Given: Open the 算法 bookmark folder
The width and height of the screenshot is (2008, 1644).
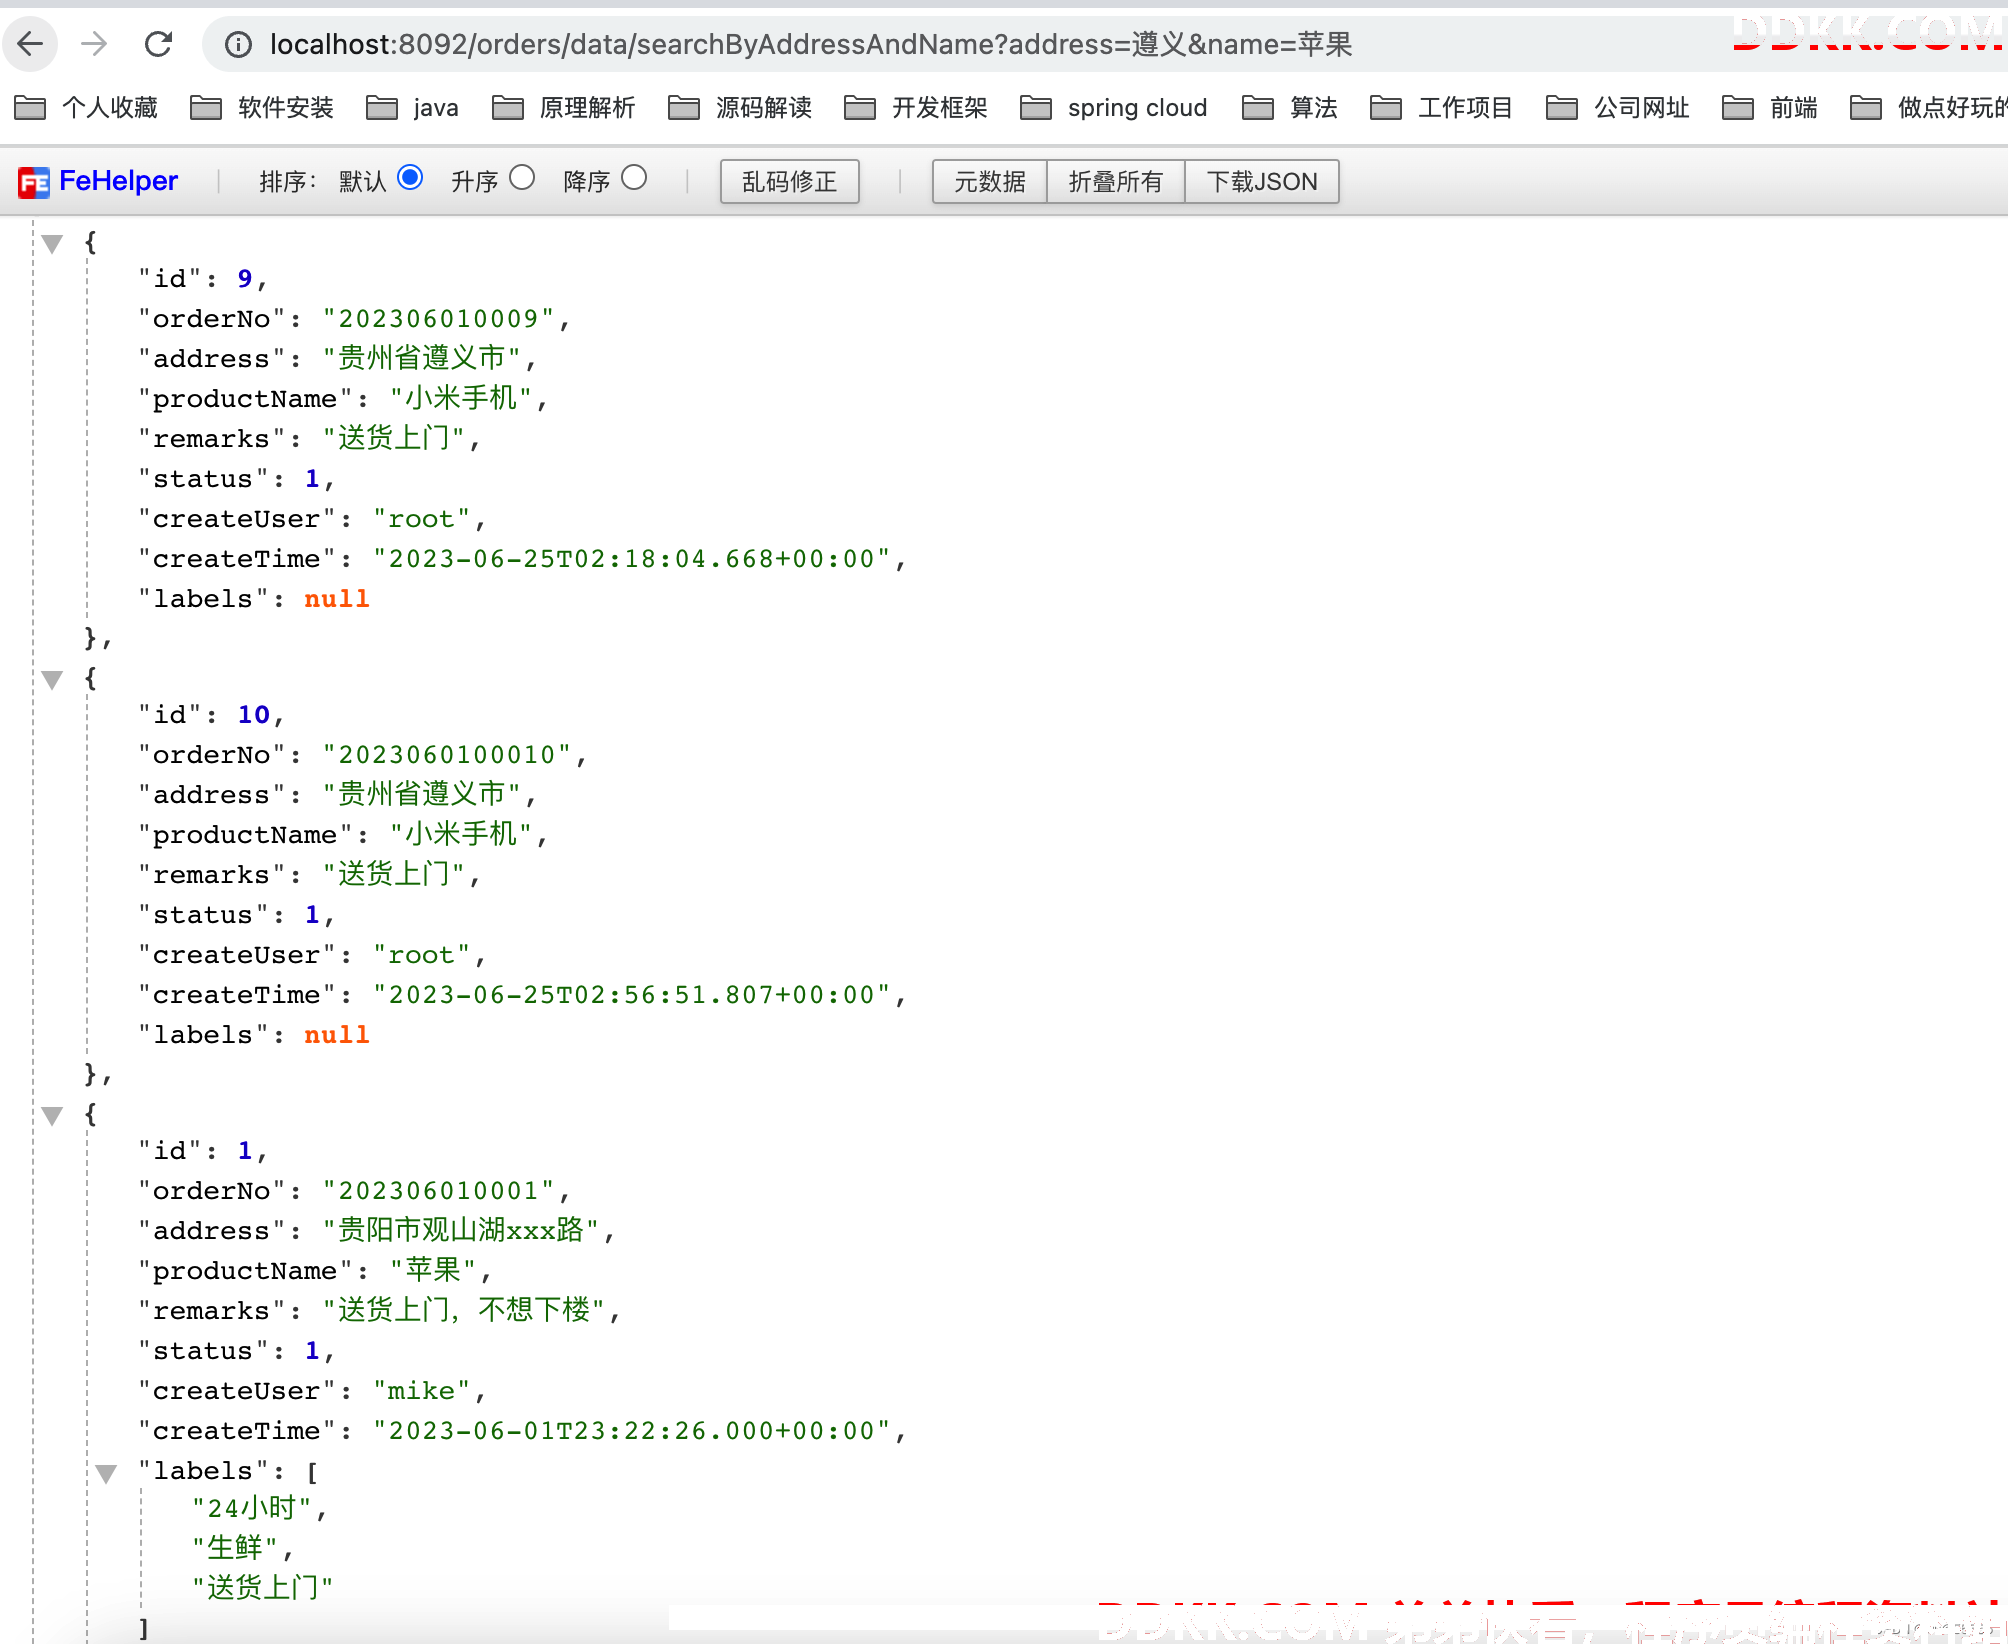Looking at the screenshot, I should [x=1290, y=107].
